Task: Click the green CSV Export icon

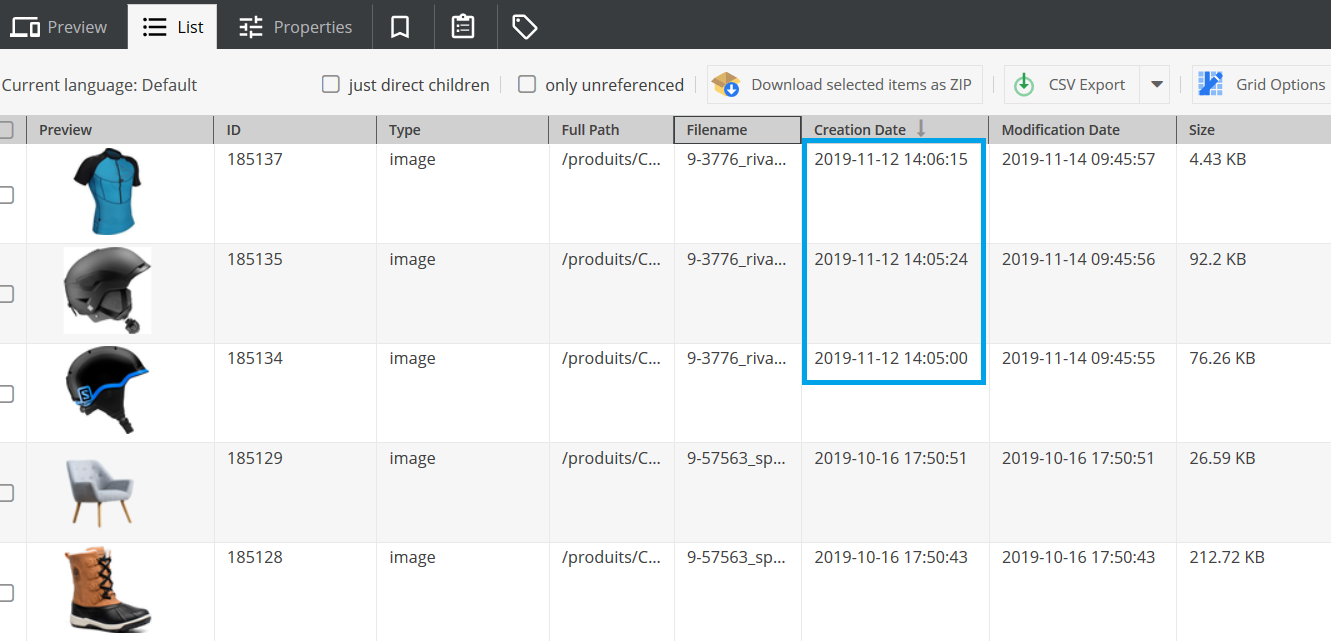Action: point(1023,84)
